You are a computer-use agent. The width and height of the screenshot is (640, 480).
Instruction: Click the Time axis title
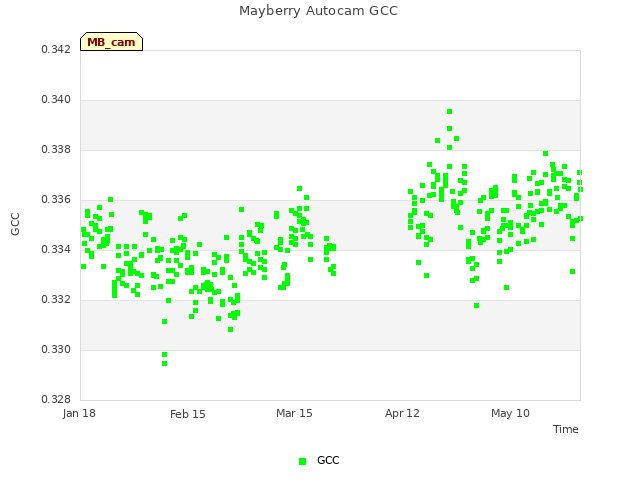point(566,429)
